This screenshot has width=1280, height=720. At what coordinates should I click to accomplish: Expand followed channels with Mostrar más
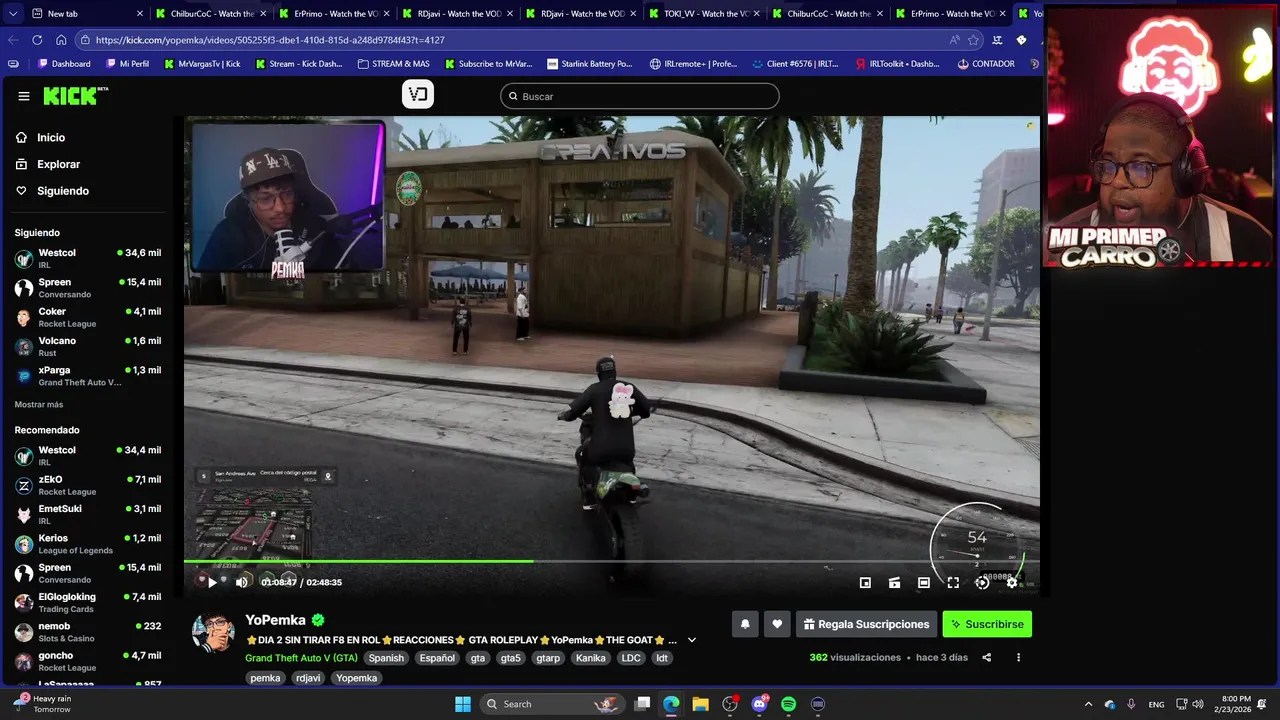point(39,405)
